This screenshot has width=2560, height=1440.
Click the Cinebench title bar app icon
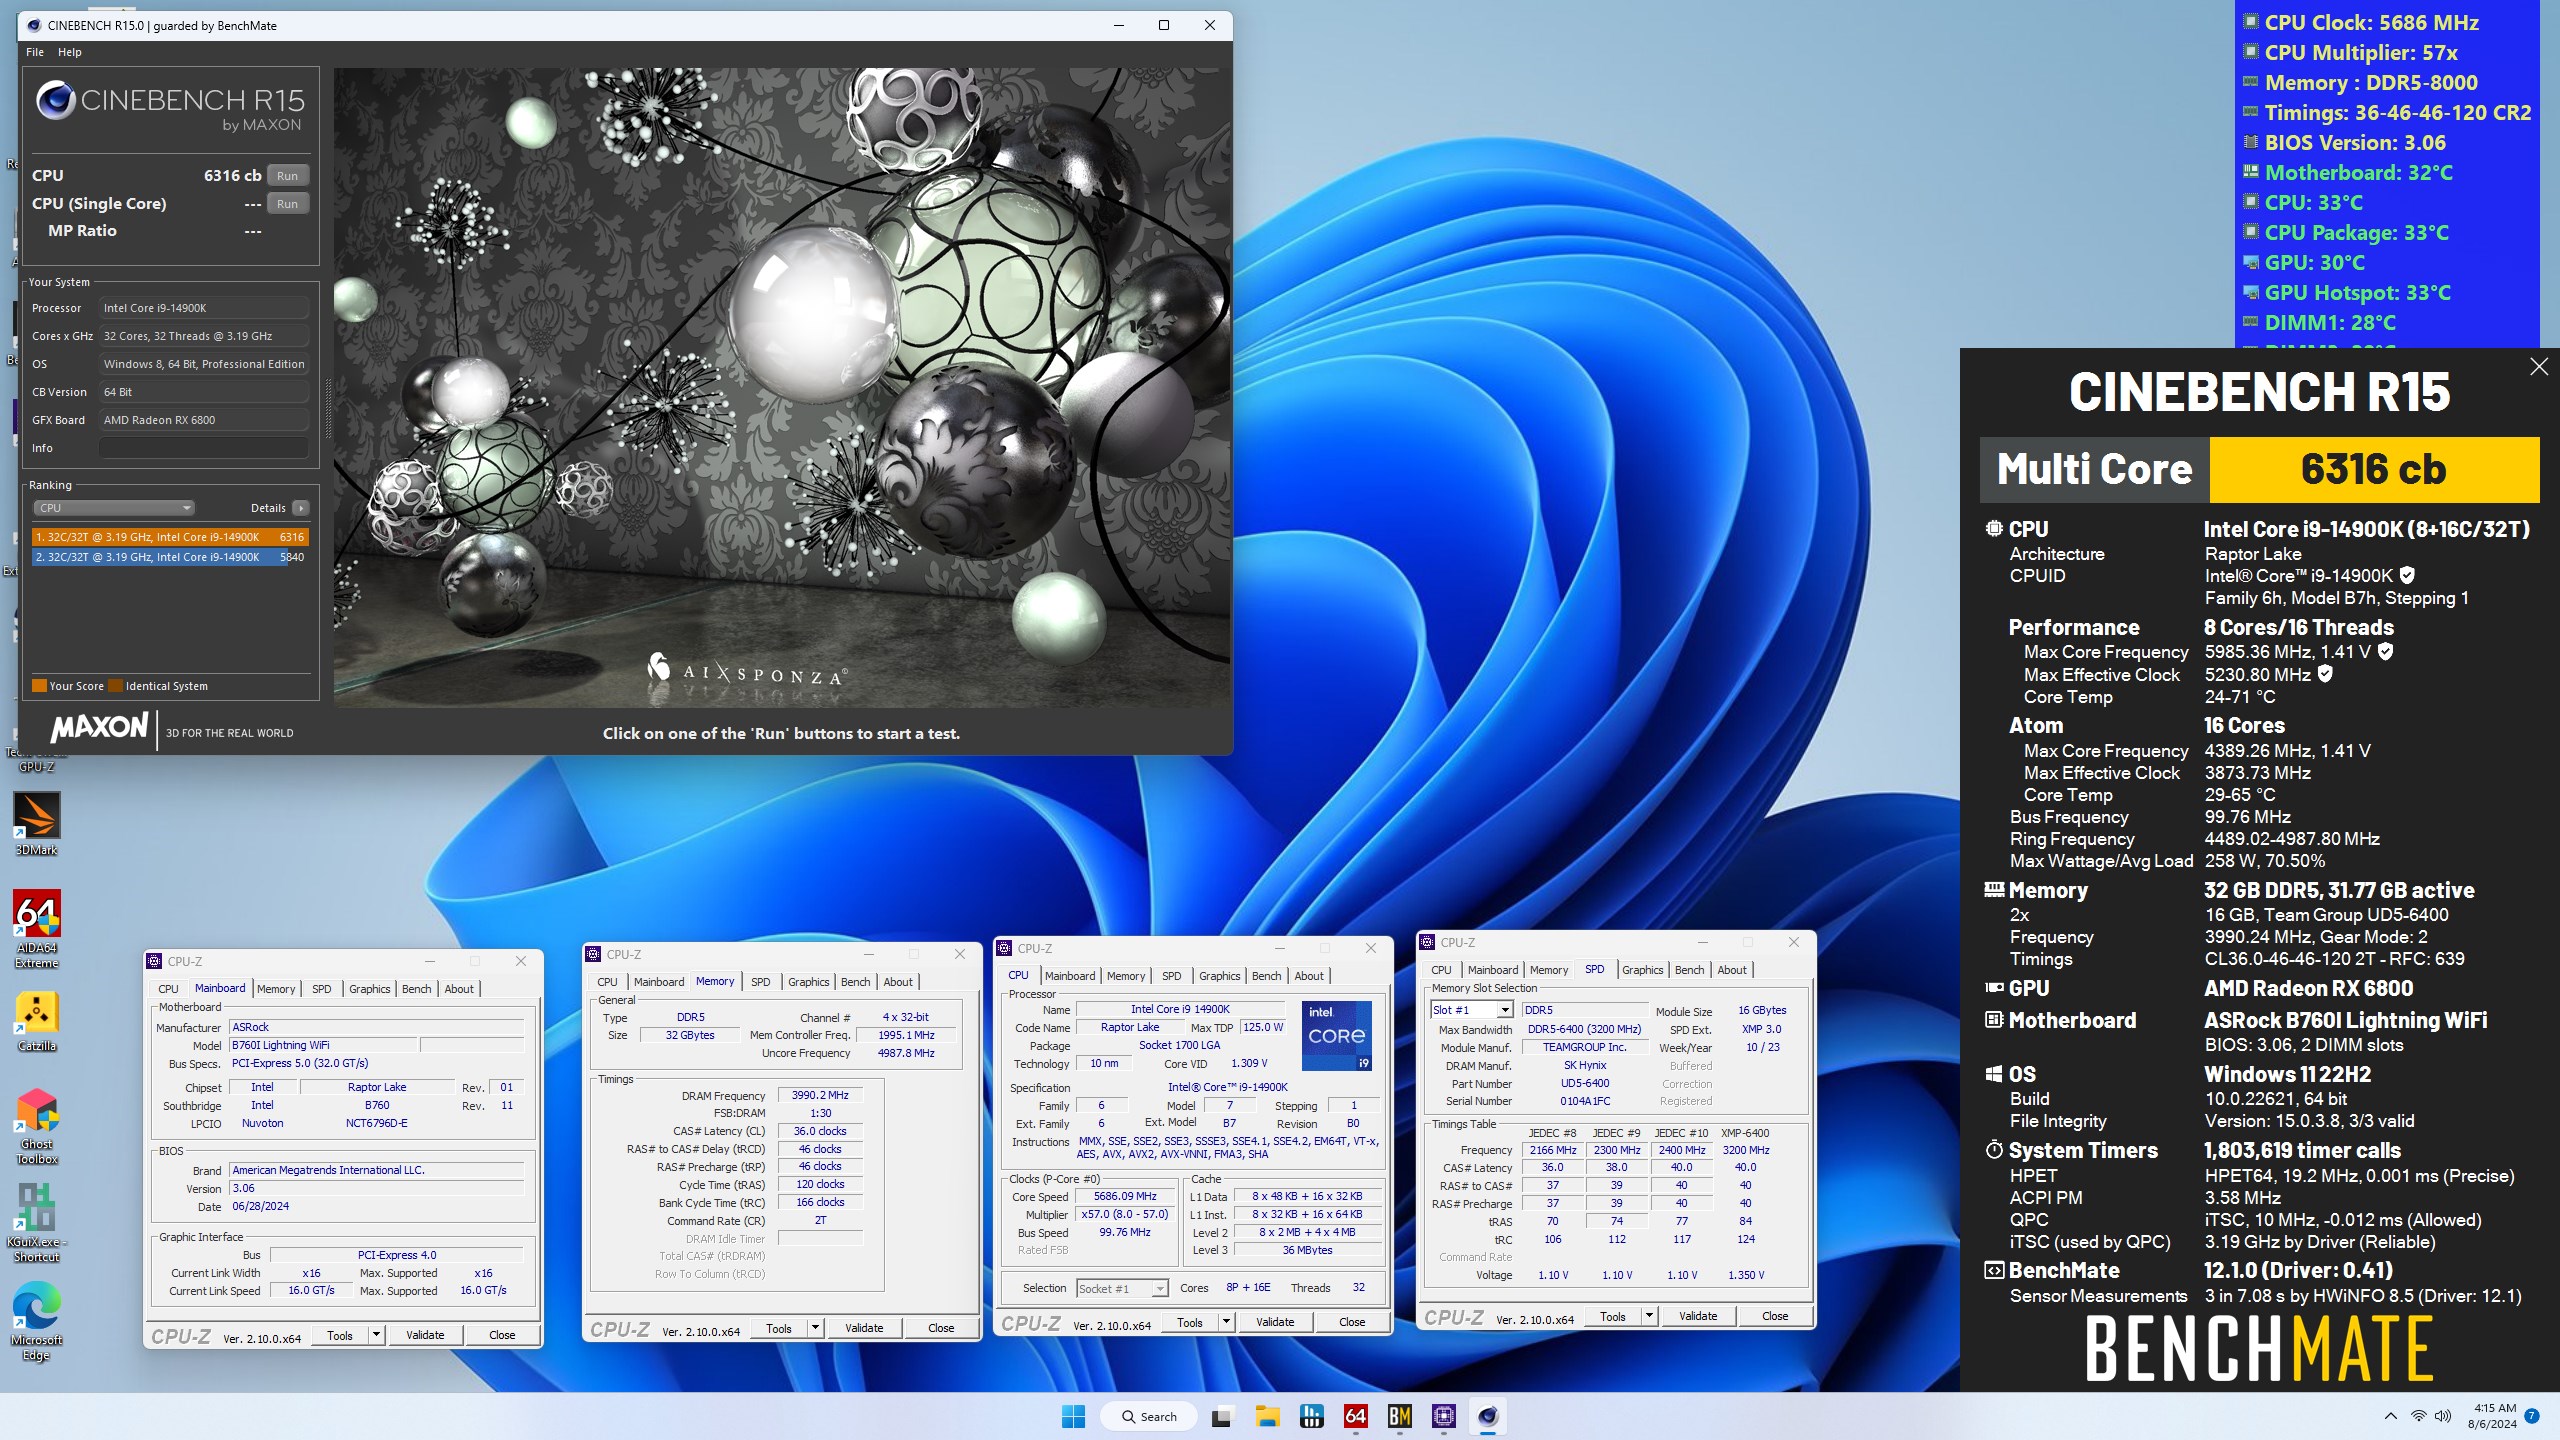[x=34, y=25]
